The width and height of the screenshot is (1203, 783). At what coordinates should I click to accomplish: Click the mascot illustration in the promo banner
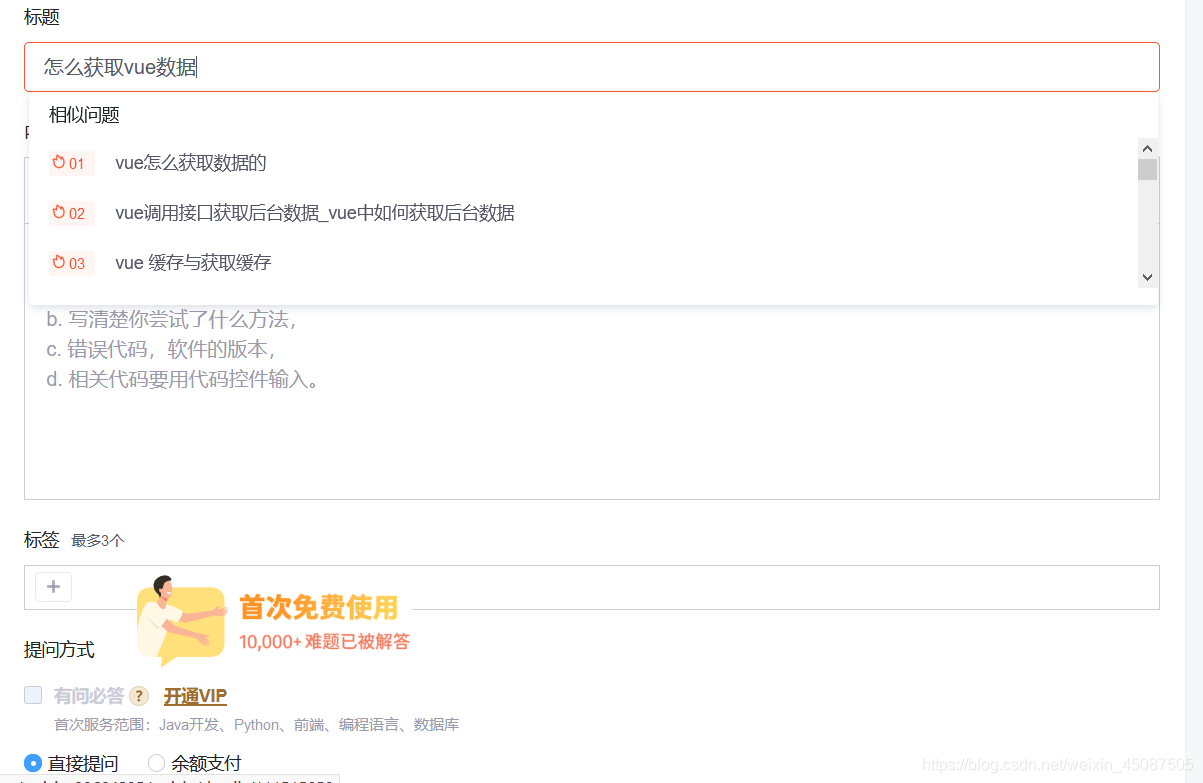pos(180,615)
